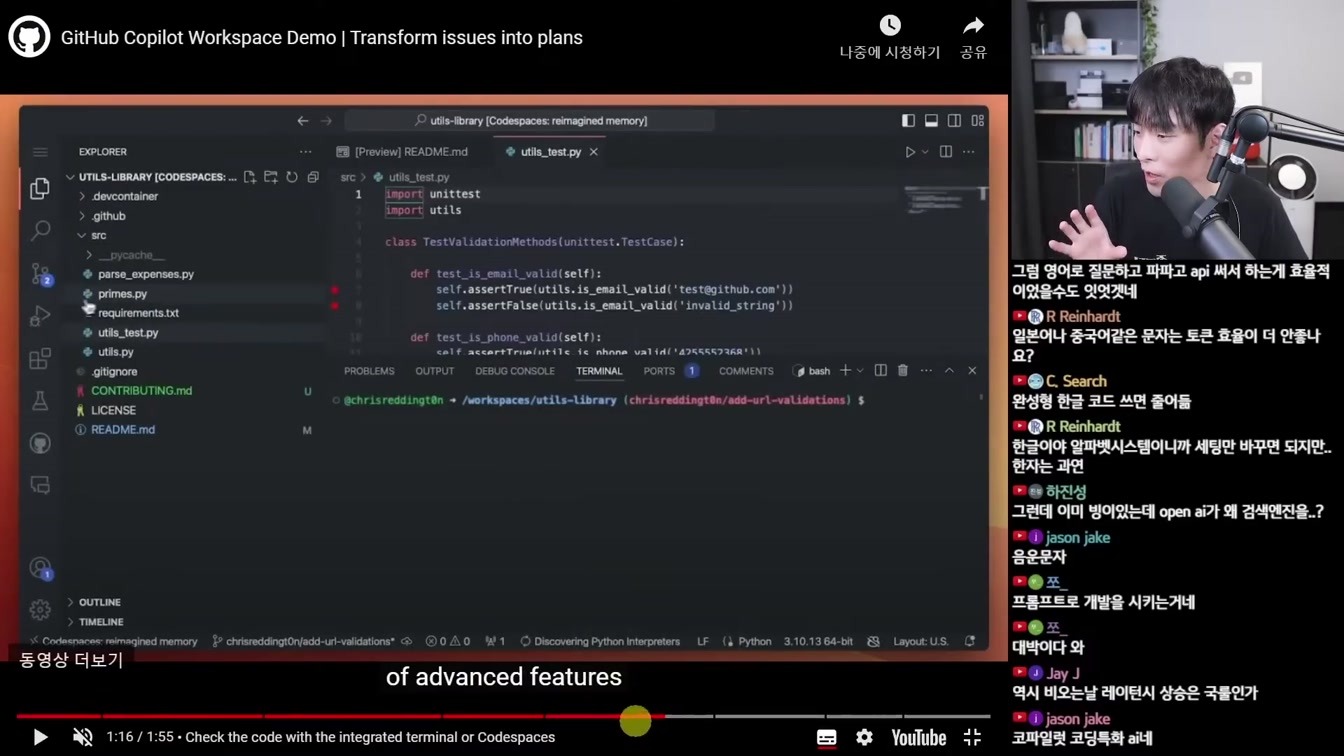The image size is (1344, 756).
Task: Unmute the video sound
Action: 83,737
